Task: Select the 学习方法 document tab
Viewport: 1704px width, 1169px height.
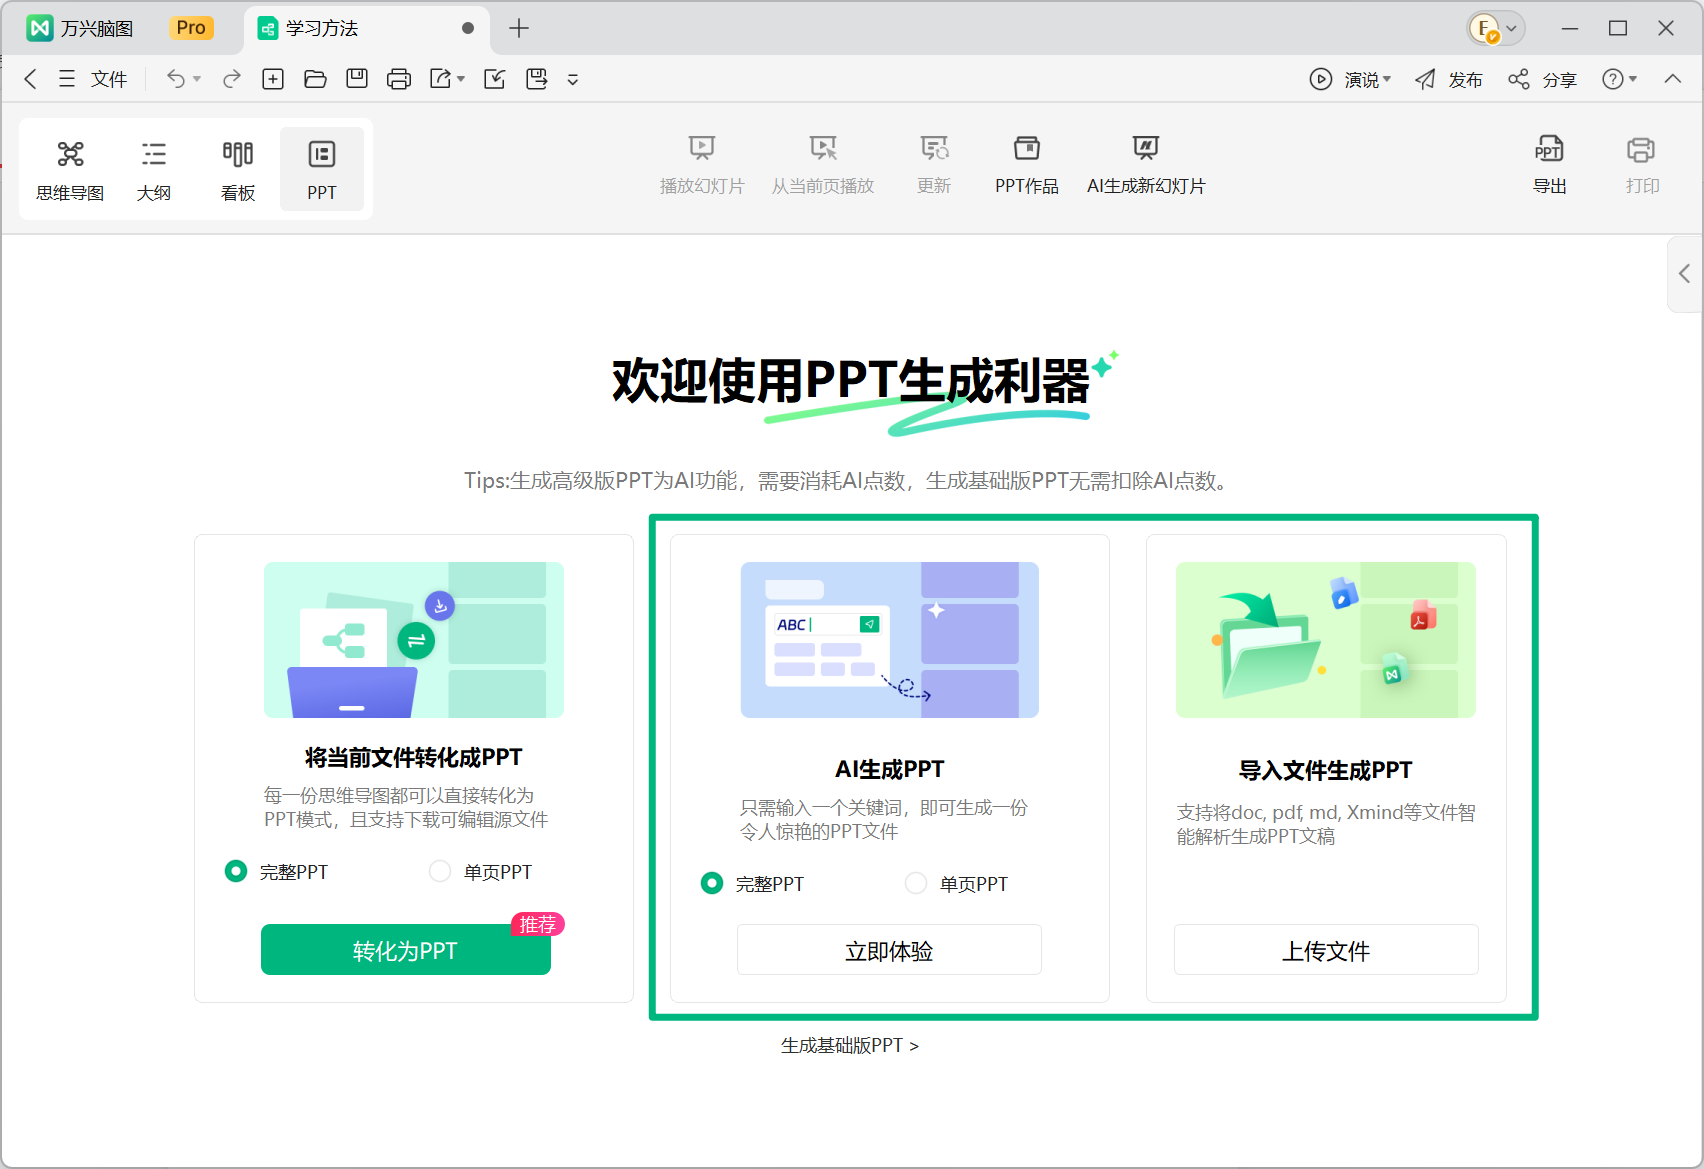Action: [x=366, y=28]
